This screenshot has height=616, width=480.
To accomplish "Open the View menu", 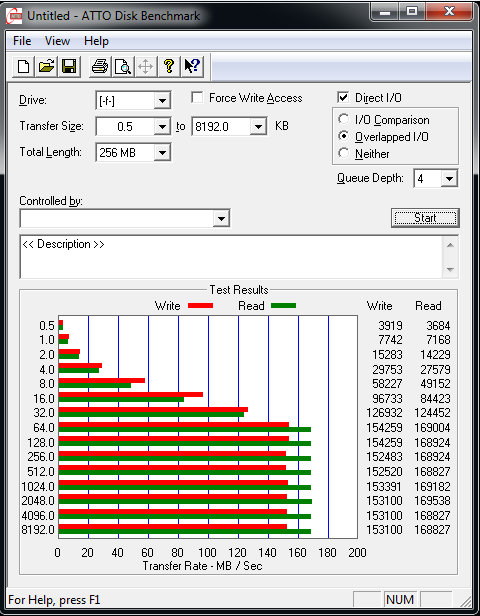I will tap(57, 41).
